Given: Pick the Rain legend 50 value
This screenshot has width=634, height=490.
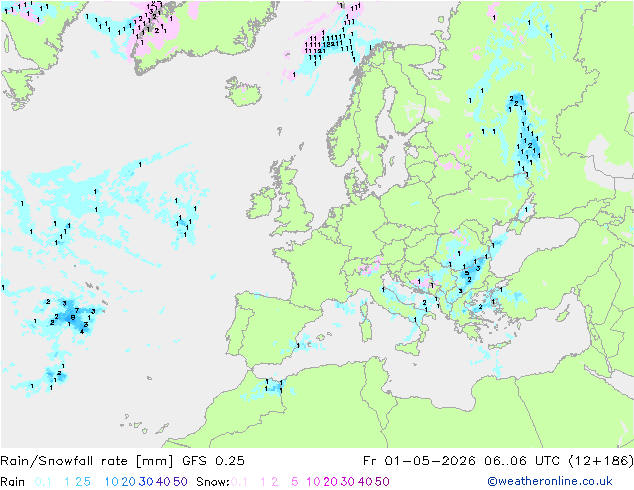Looking at the screenshot, I should coord(180,482).
